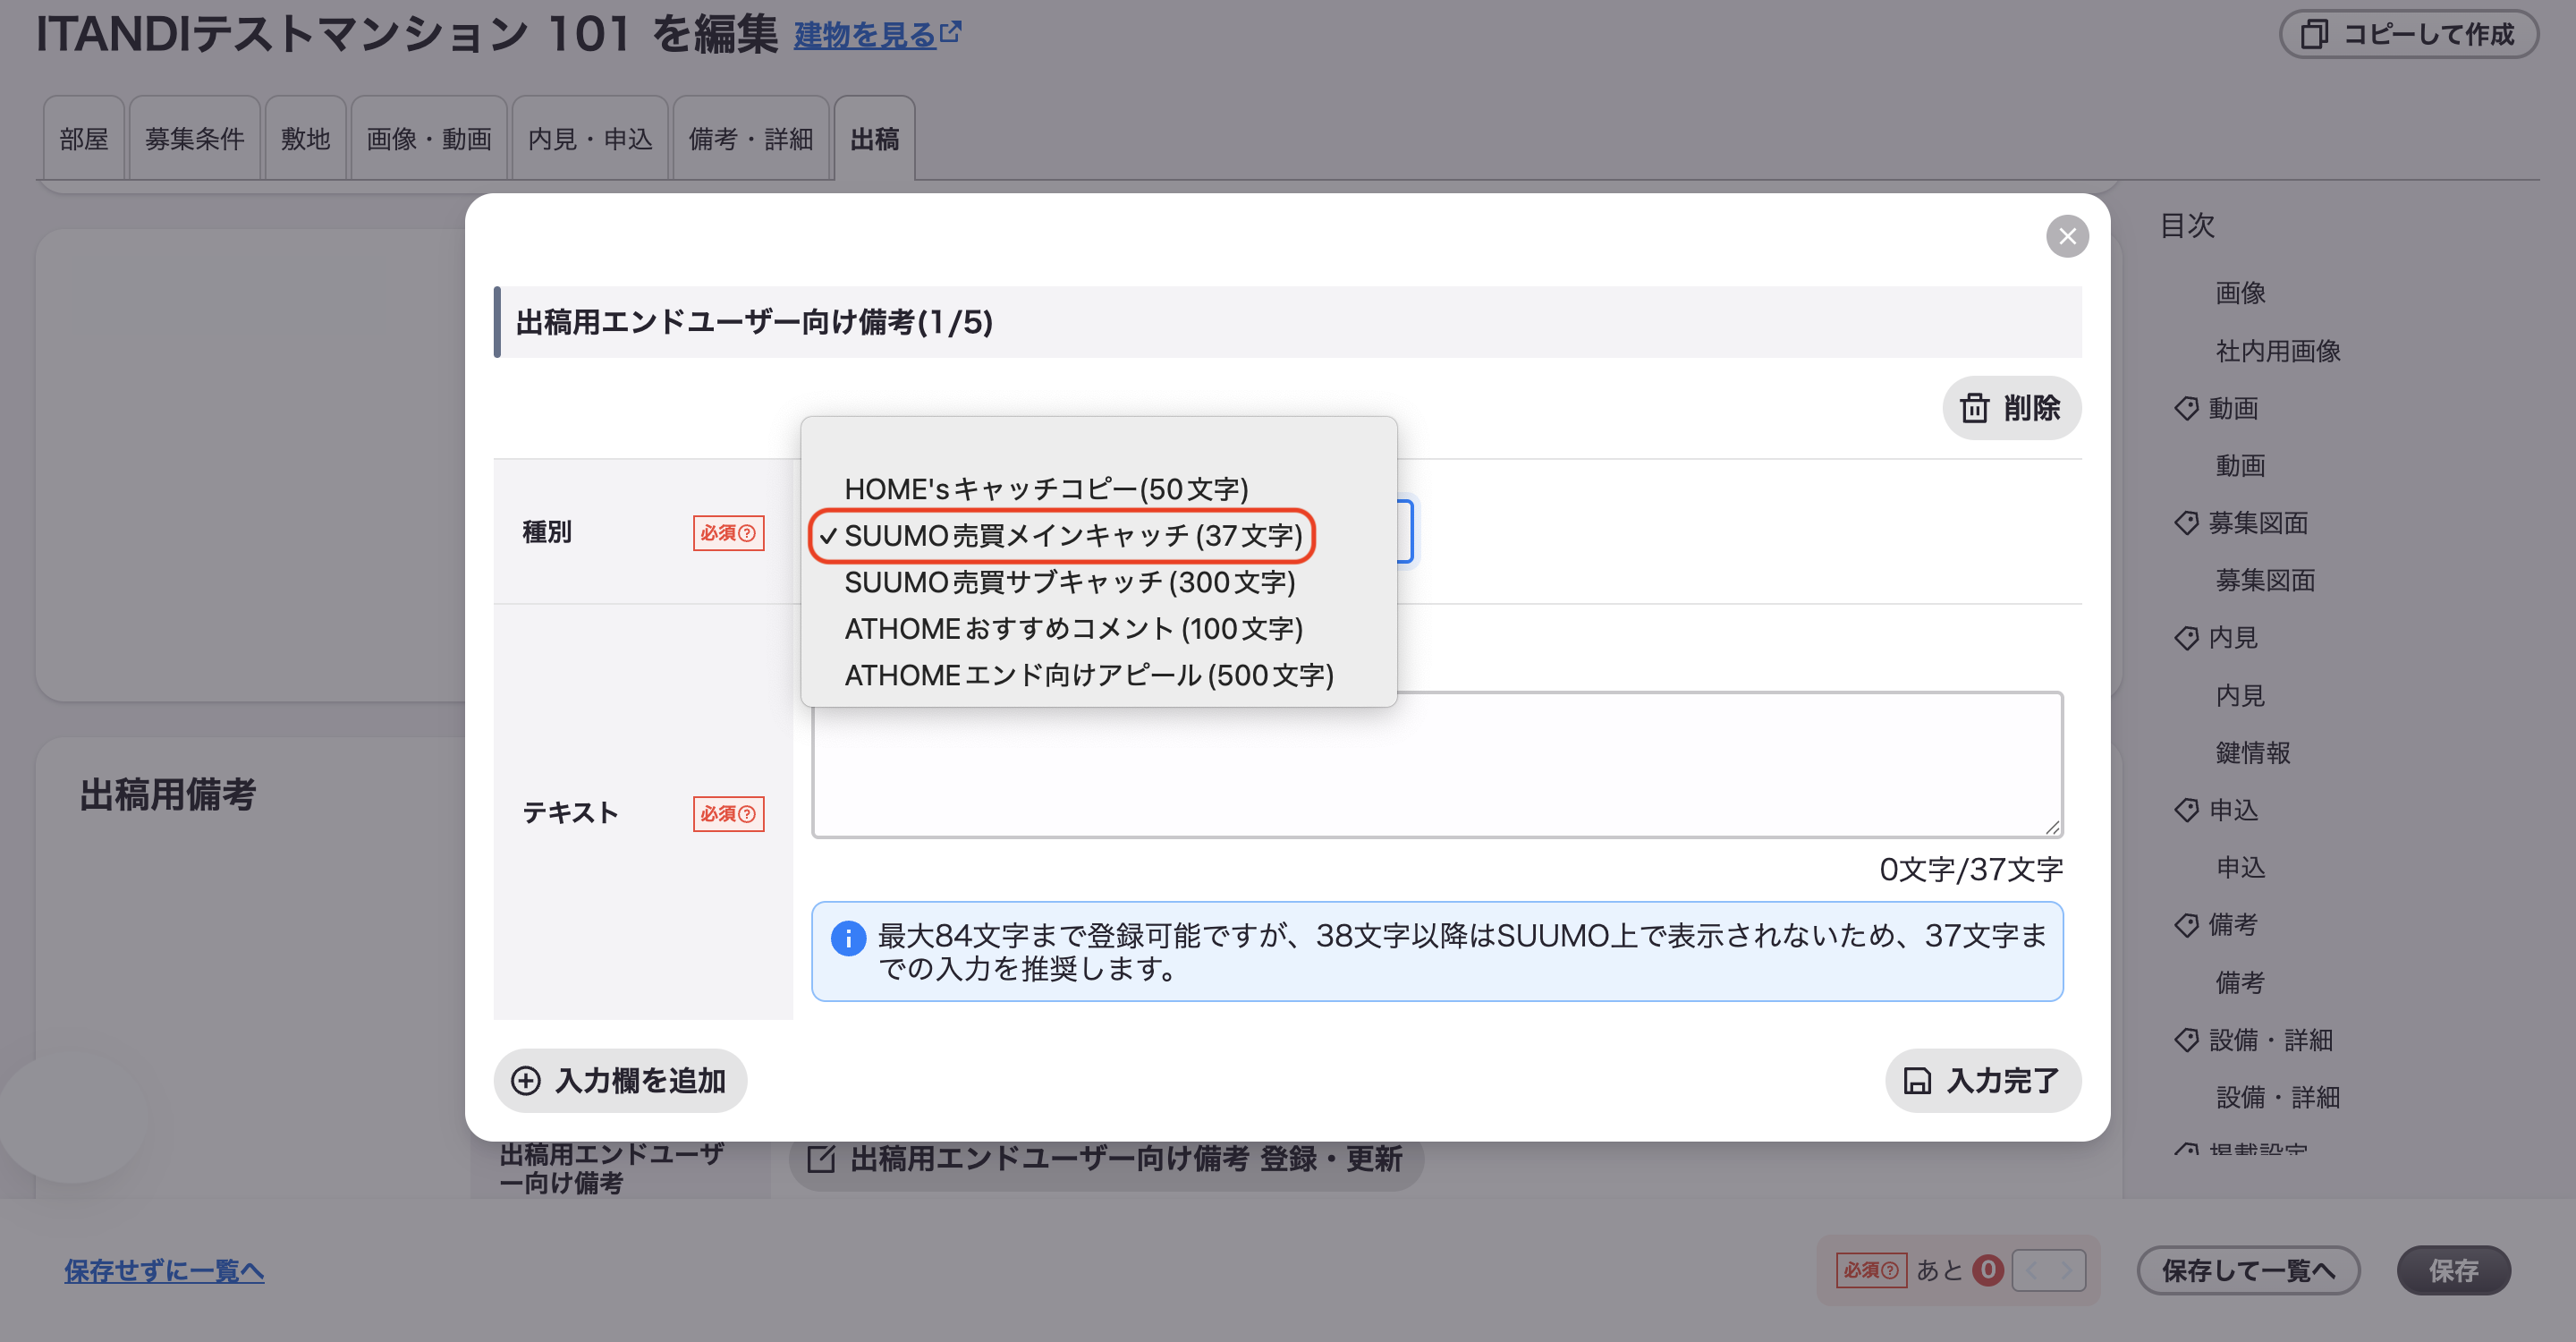Click tag icon beside 動画 heading
This screenshot has height=1342, width=2576.
pos(2186,408)
